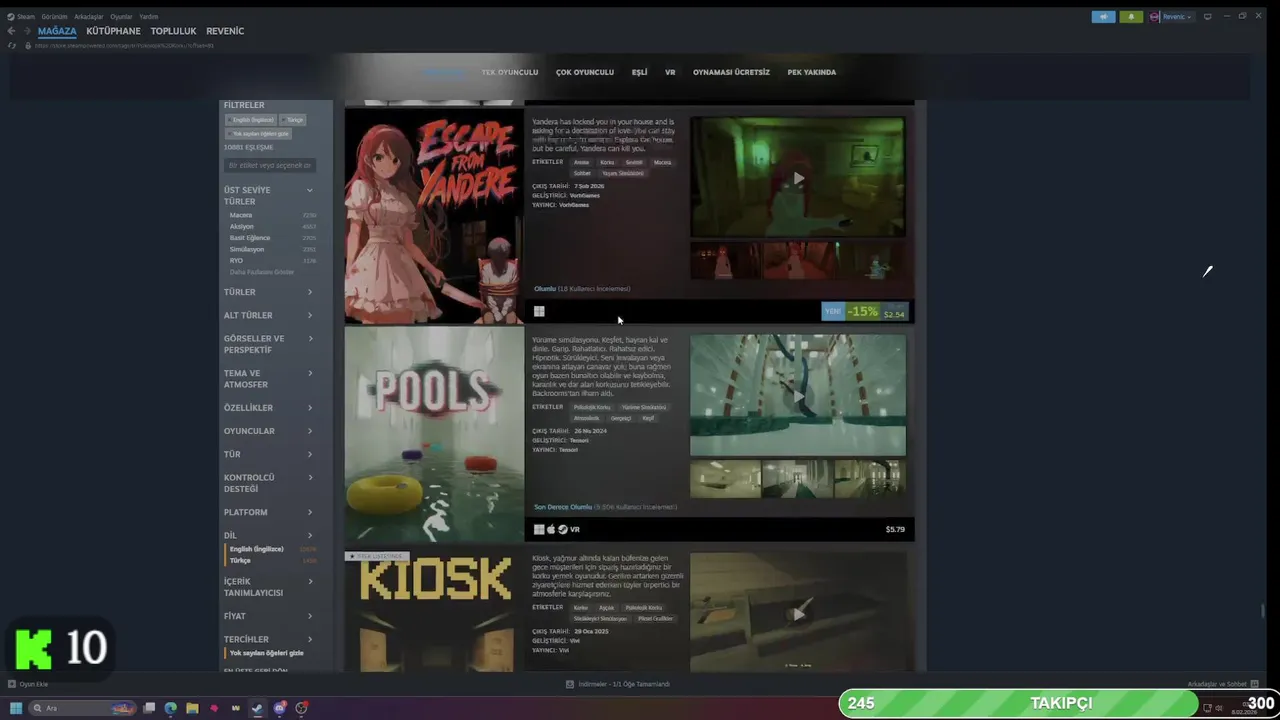
Task: Click the Windows taskbar Ara search box
Action: click(82, 708)
